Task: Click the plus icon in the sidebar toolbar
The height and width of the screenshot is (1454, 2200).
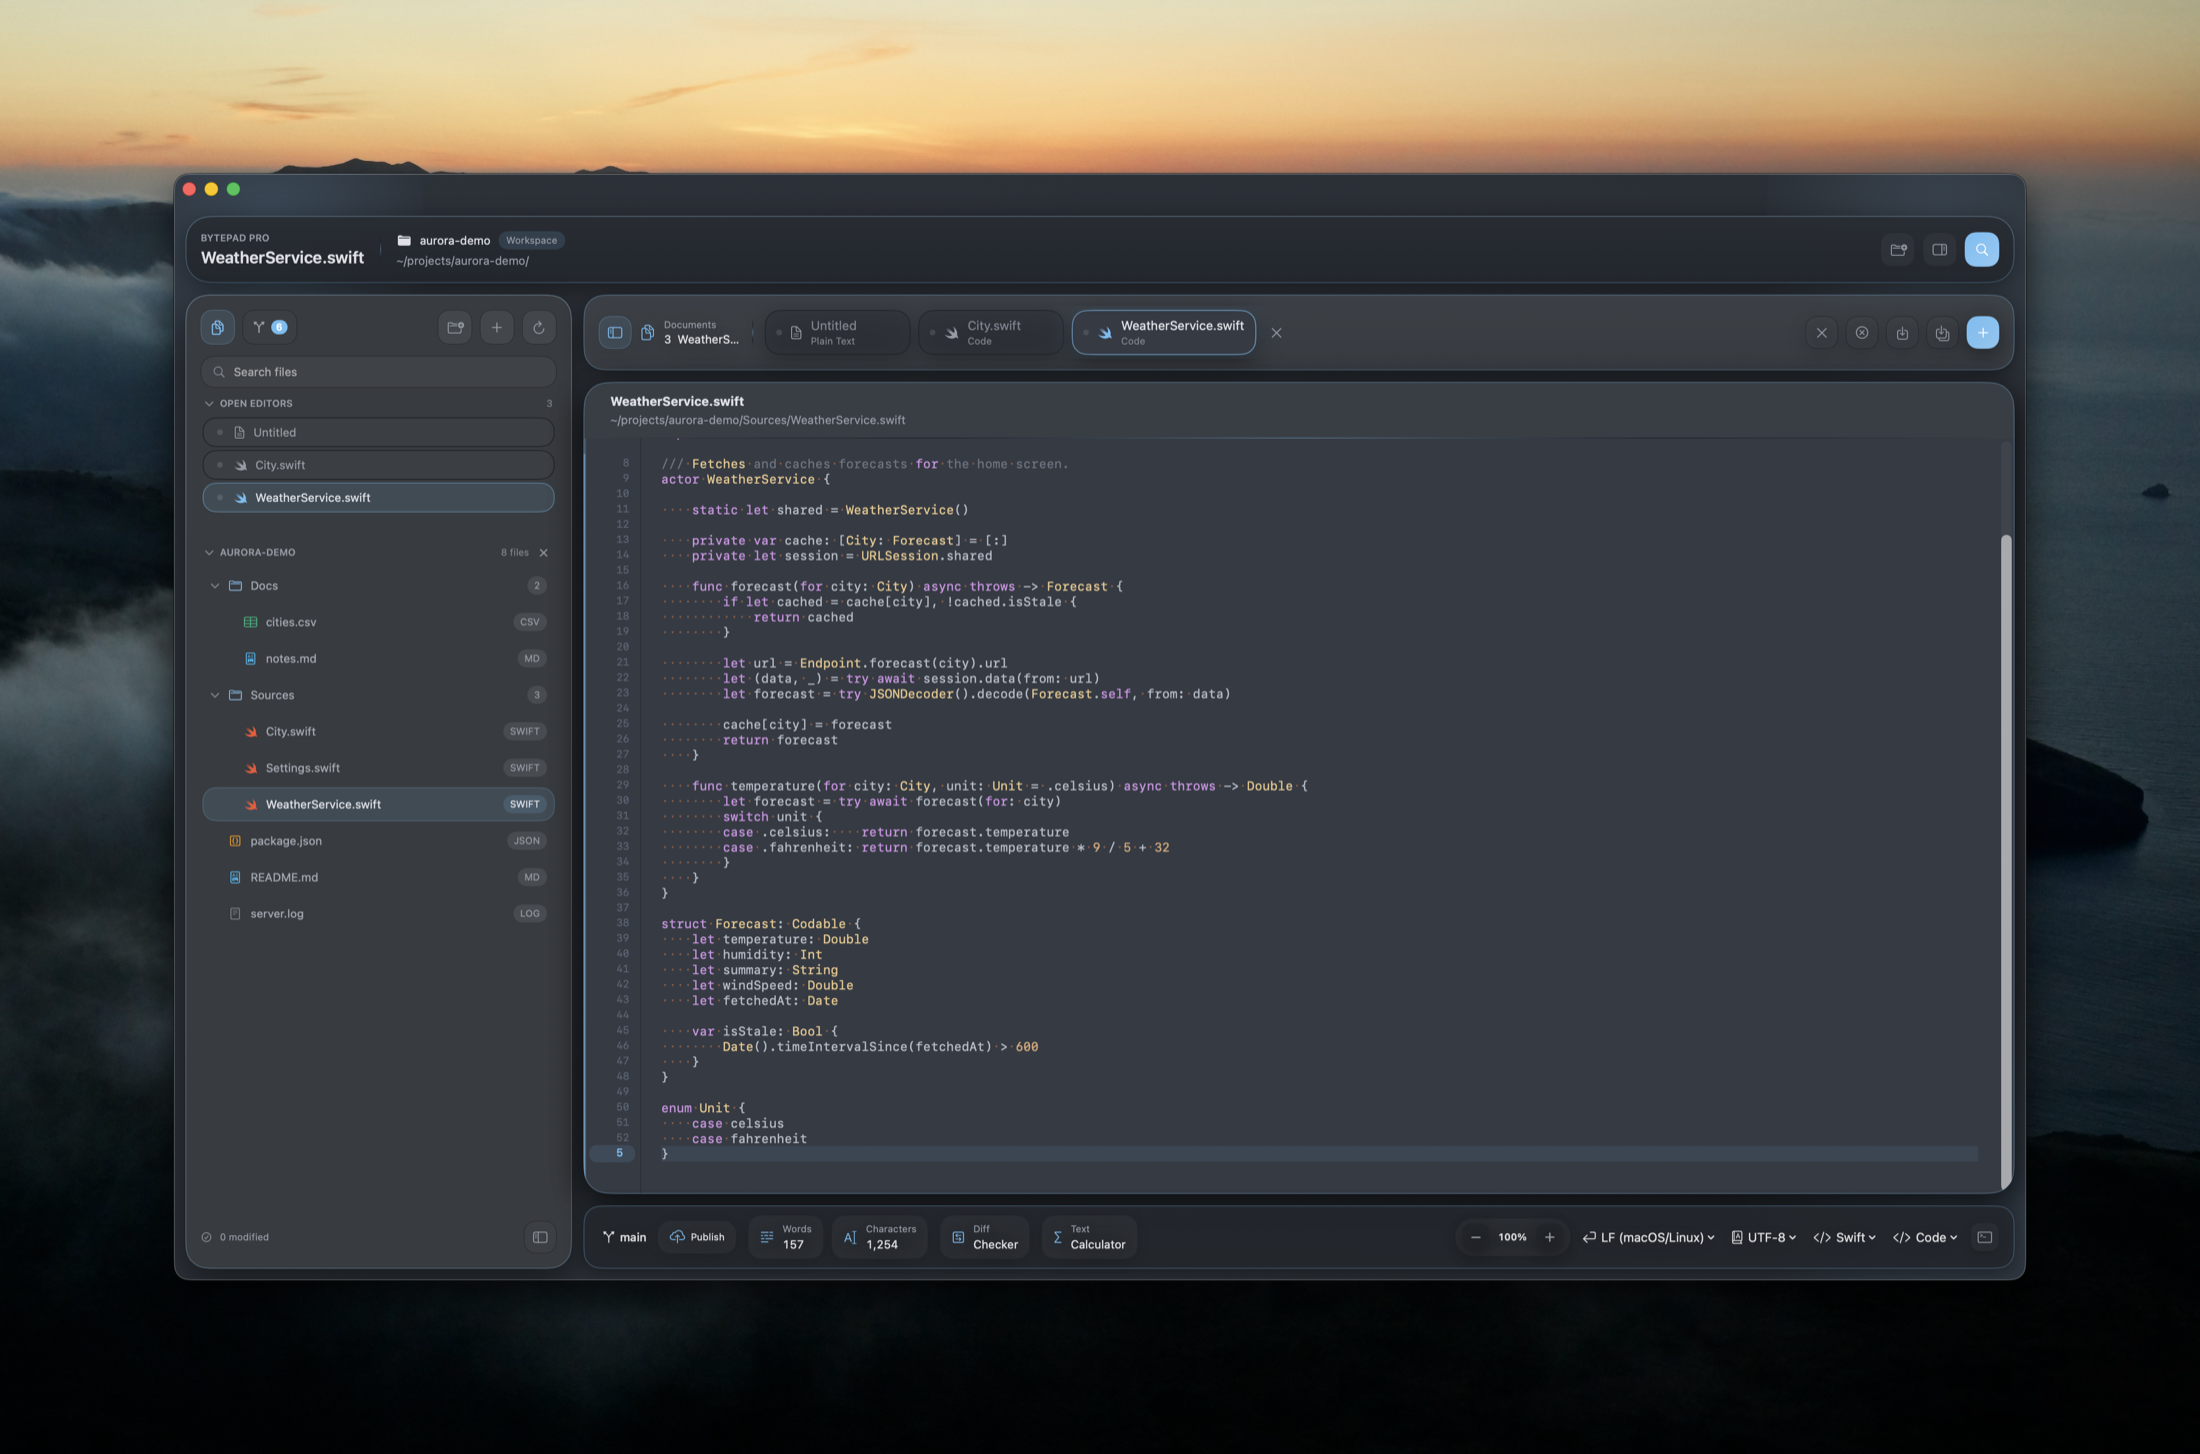Action: [497, 327]
